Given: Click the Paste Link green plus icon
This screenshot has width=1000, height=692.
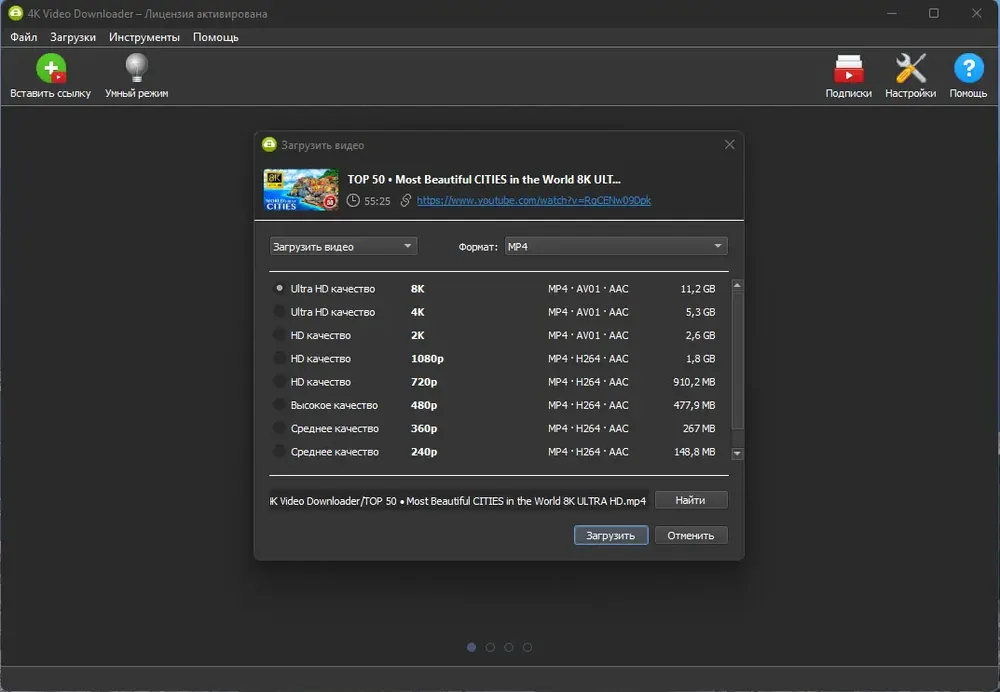Looking at the screenshot, I should (51, 68).
